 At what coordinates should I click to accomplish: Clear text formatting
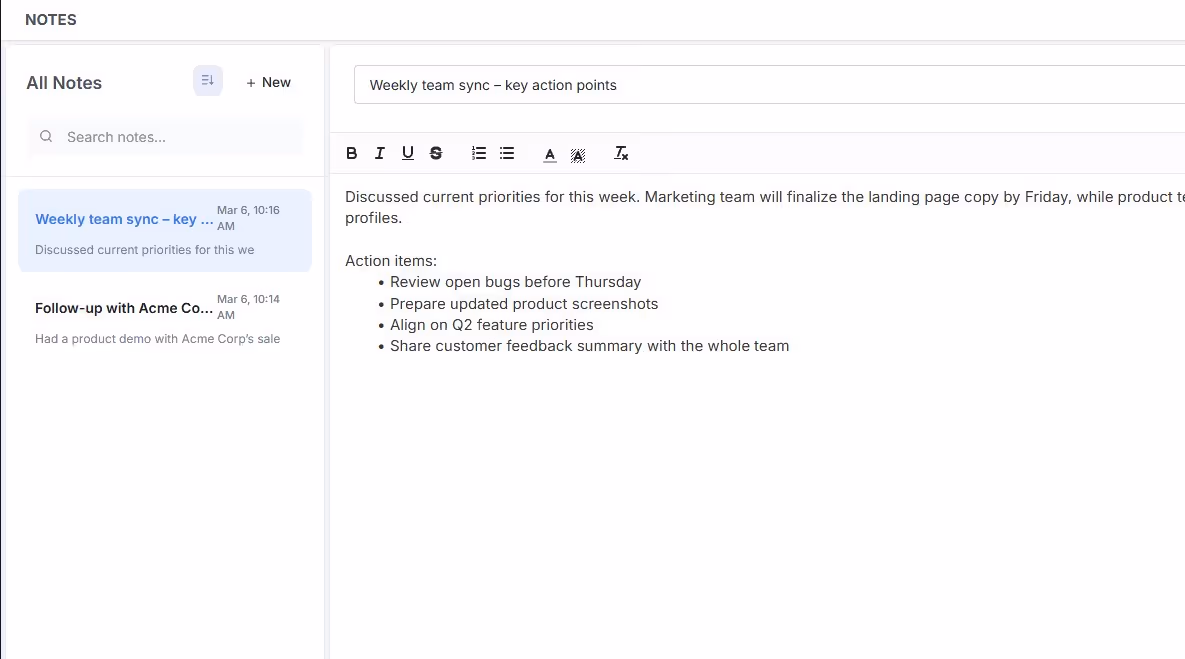coord(621,153)
